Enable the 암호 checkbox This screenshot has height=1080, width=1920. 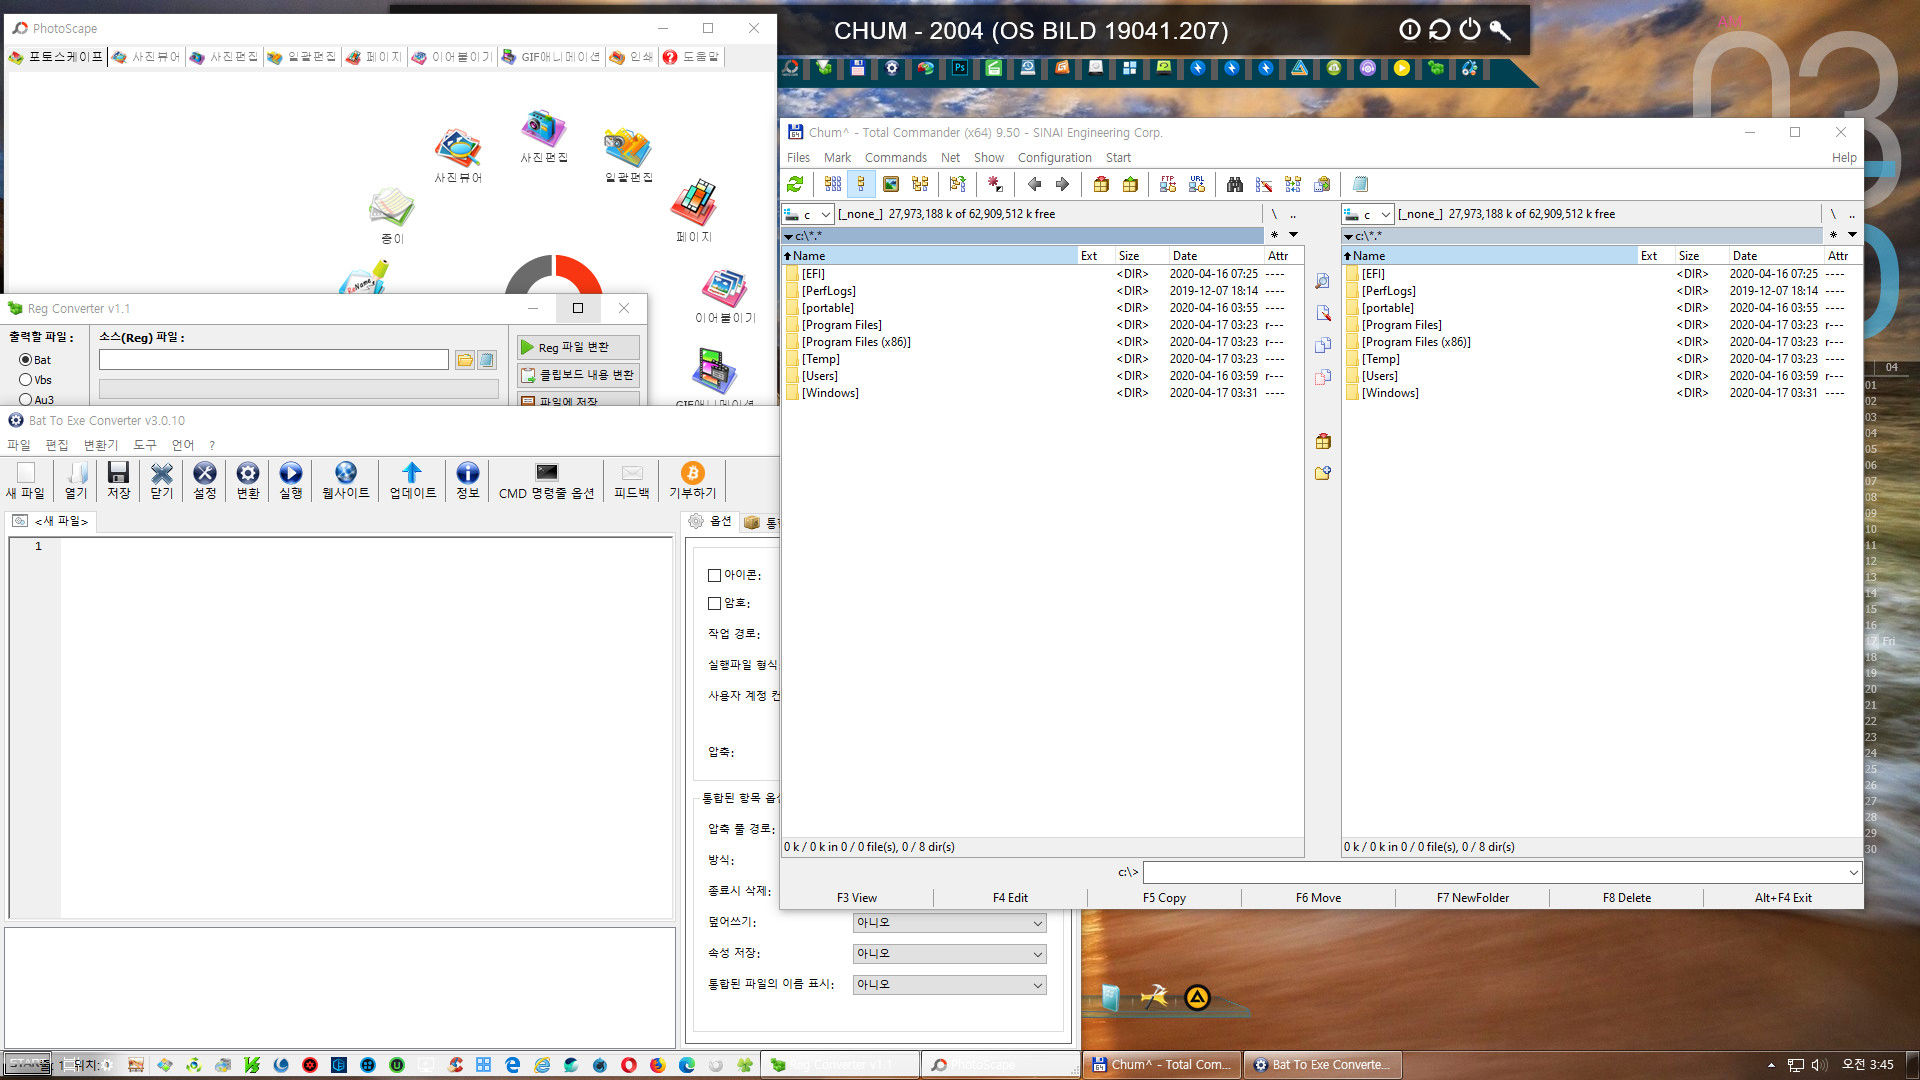(x=714, y=603)
